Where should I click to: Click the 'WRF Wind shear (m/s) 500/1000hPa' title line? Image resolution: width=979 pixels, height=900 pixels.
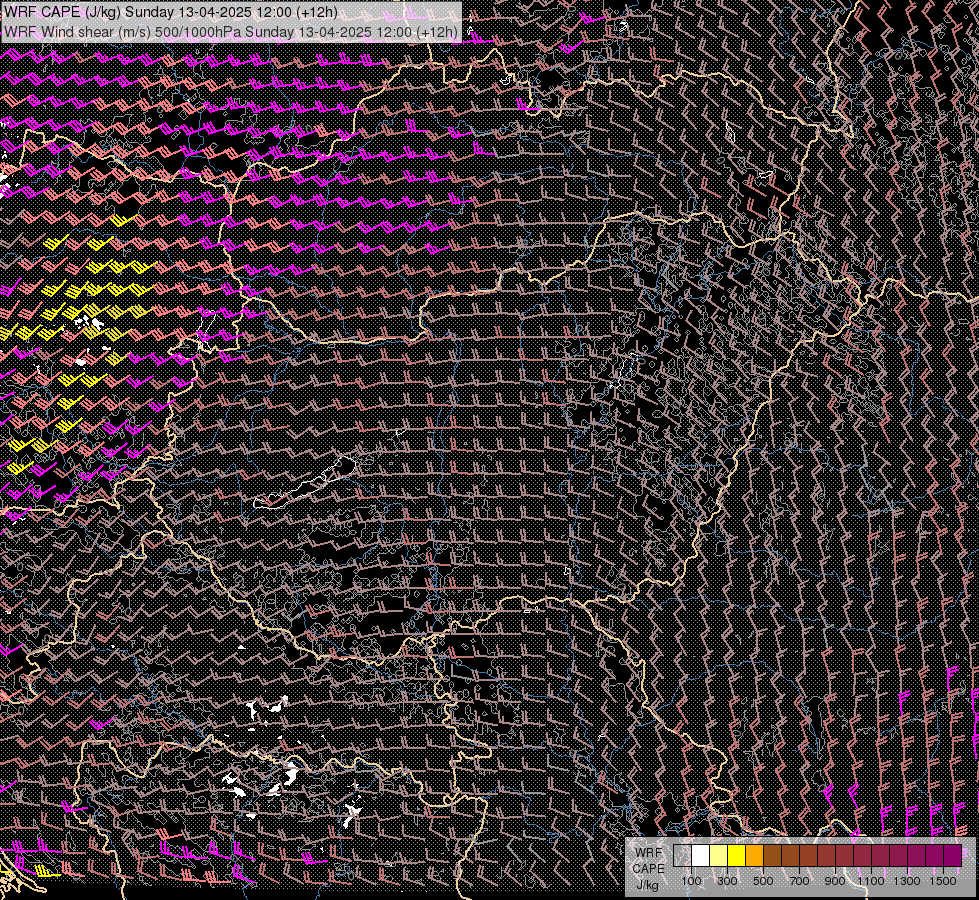click(x=230, y=32)
